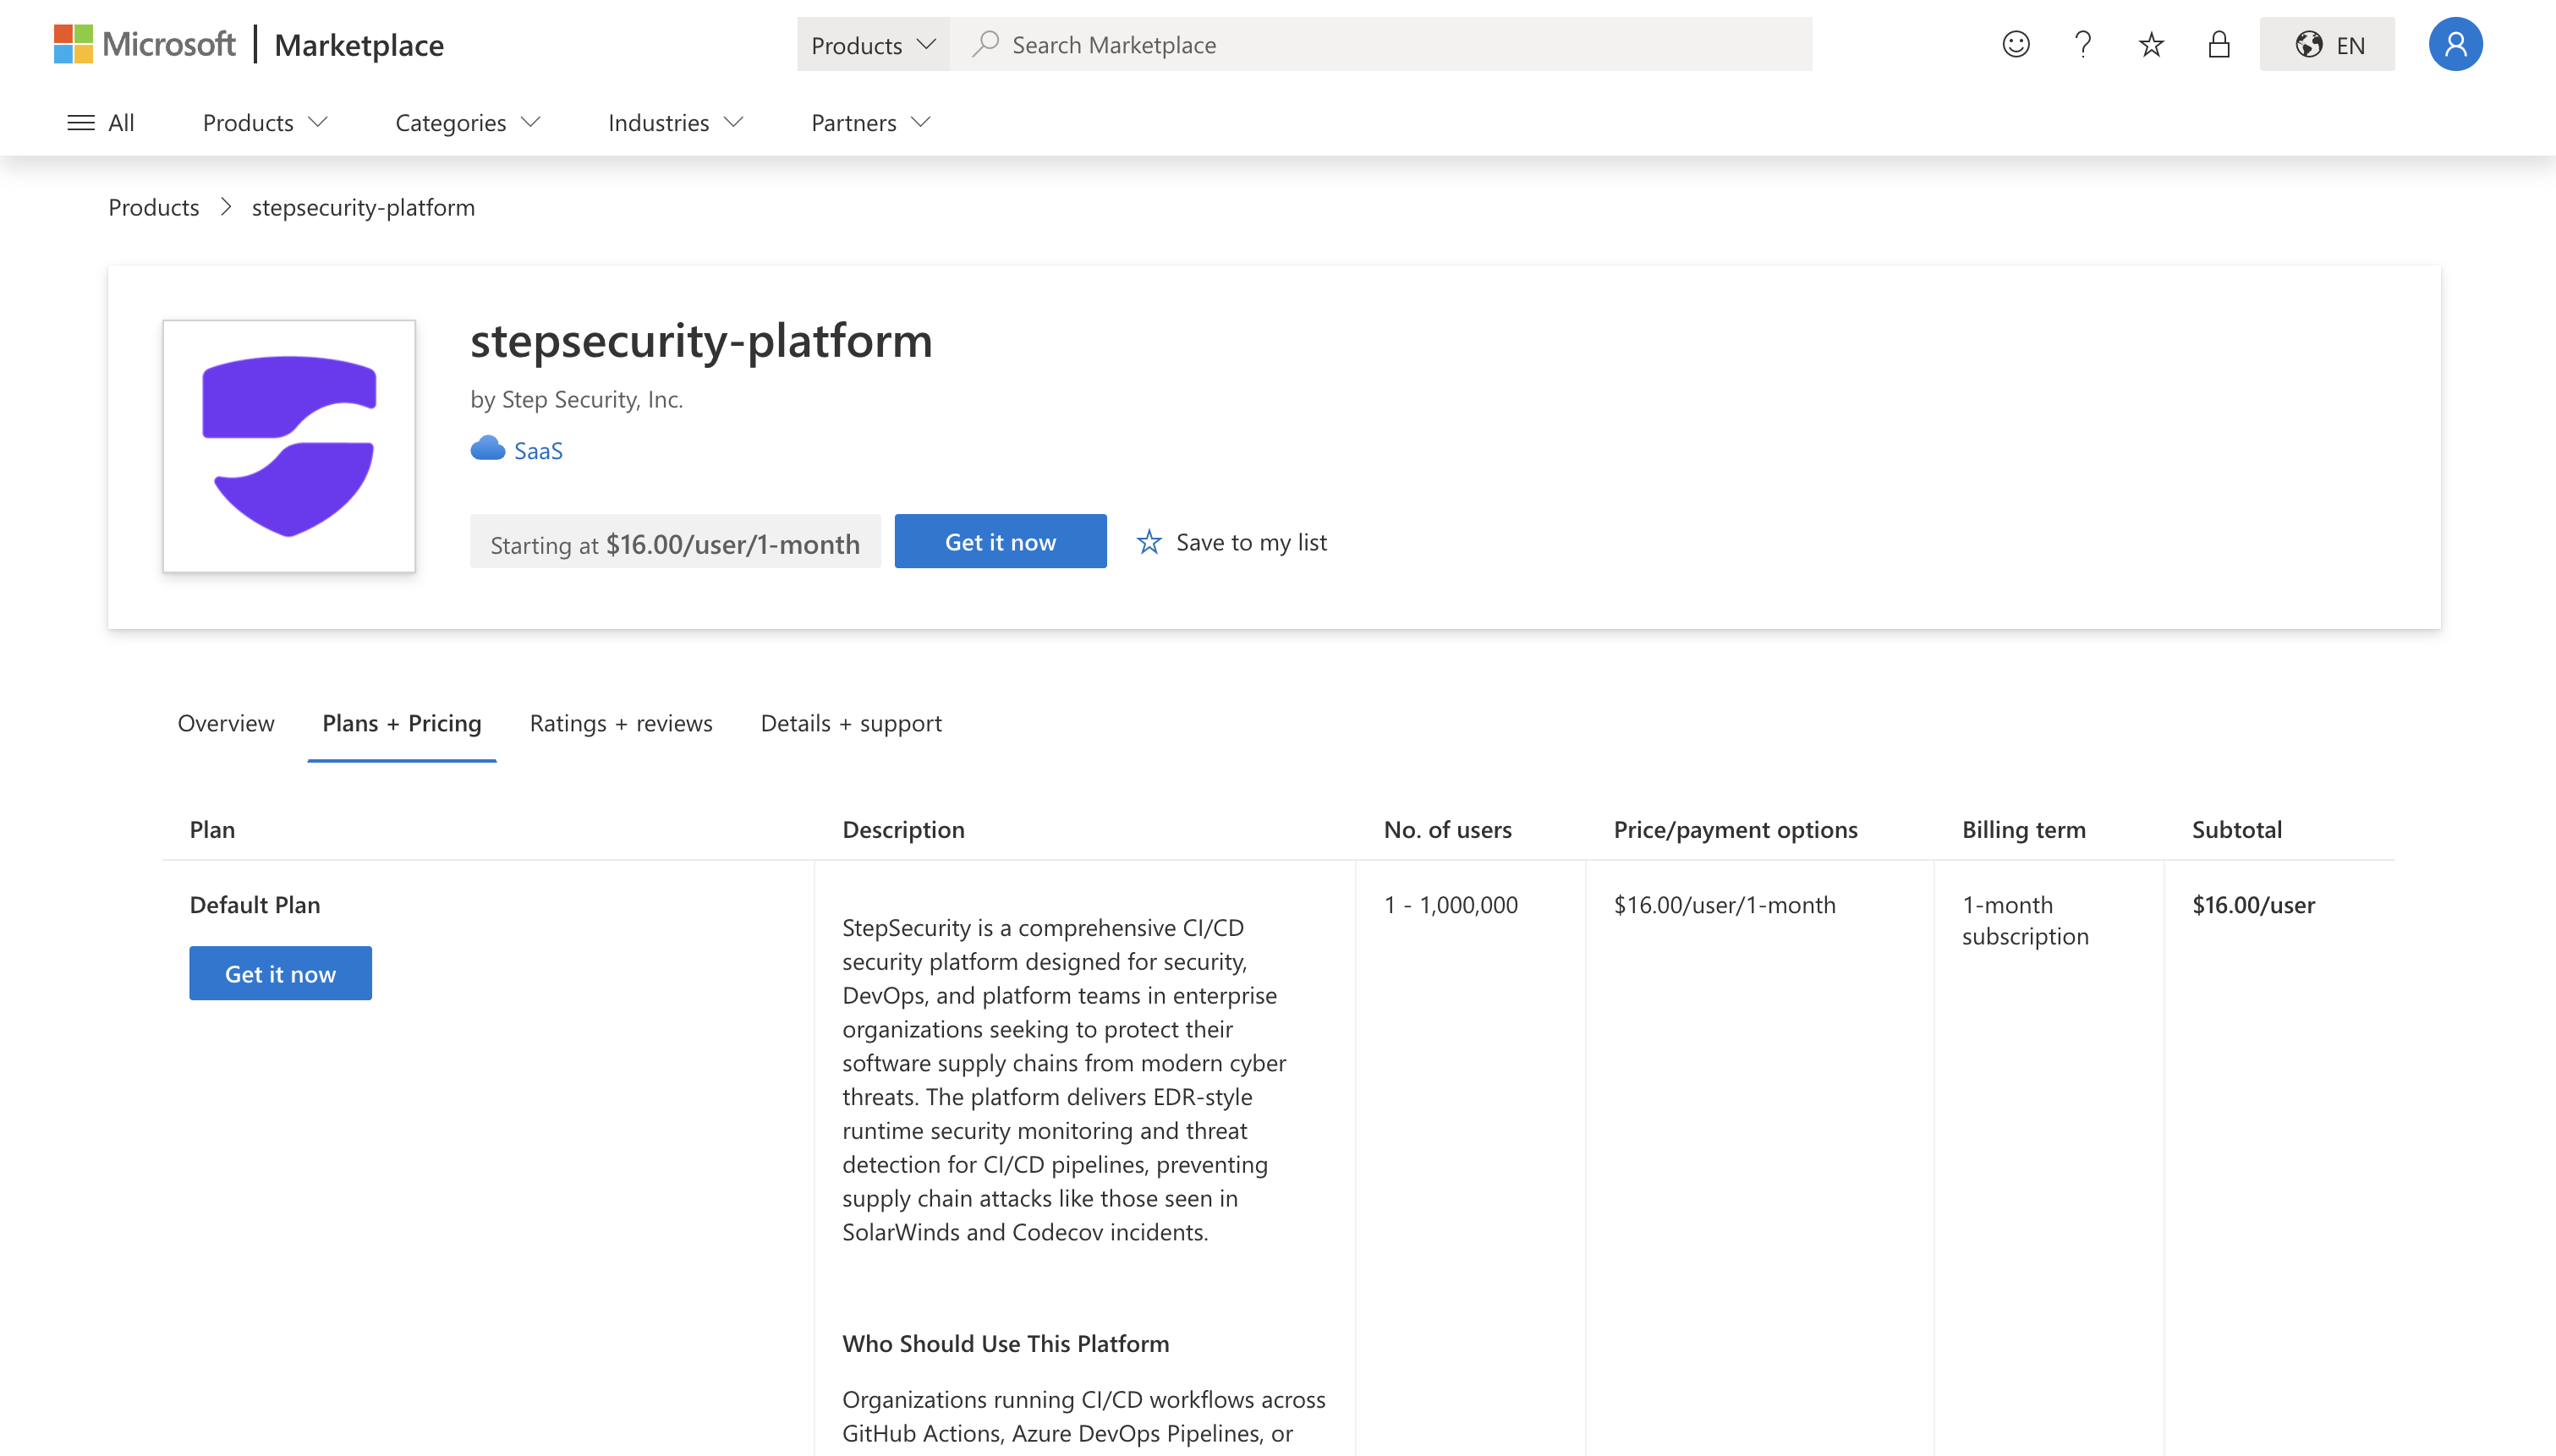Image resolution: width=2556 pixels, height=1456 pixels.
Task: Open the Details + support tab
Action: (x=851, y=723)
